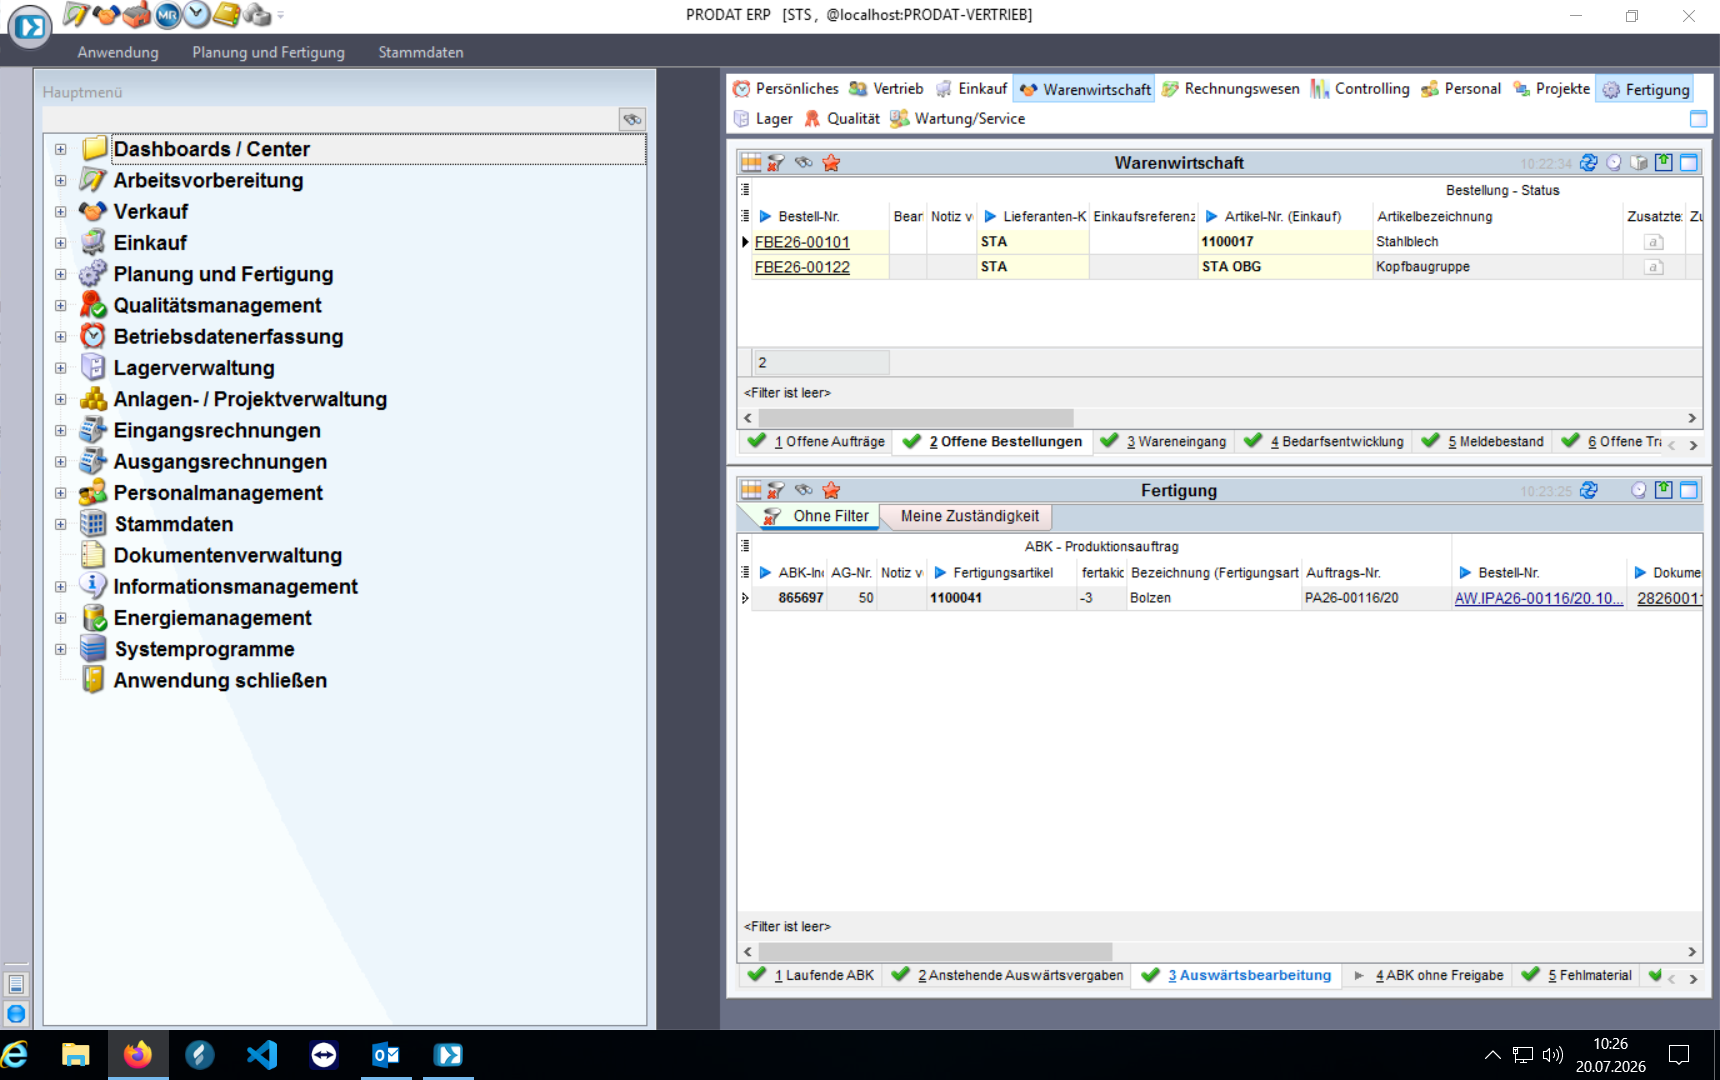Click the gray cubes toolbar icon
This screenshot has width=1720, height=1080.
pos(257,14)
